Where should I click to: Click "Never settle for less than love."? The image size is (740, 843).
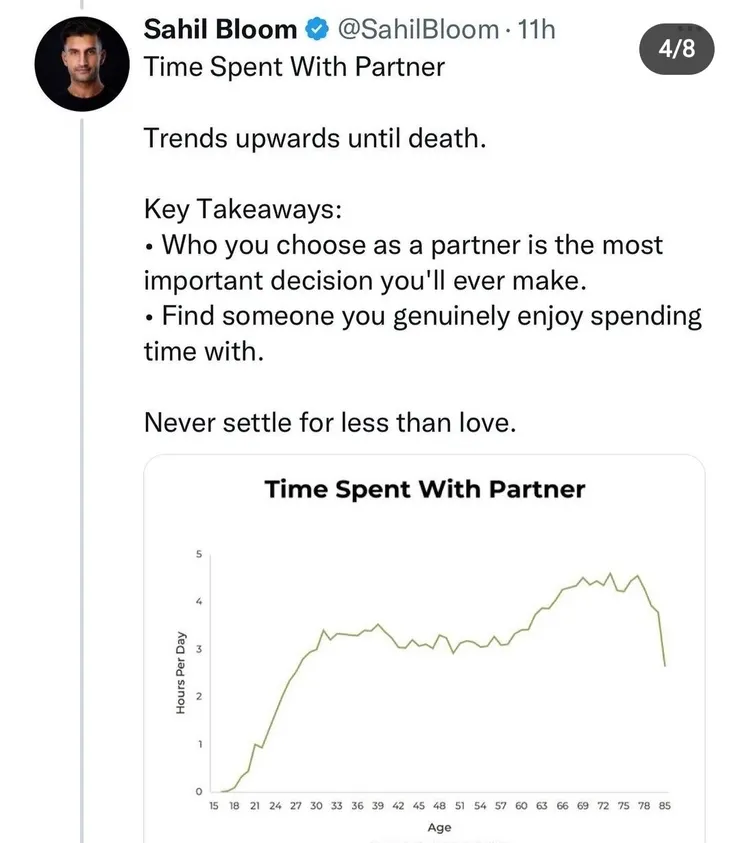pyautogui.click(x=330, y=423)
